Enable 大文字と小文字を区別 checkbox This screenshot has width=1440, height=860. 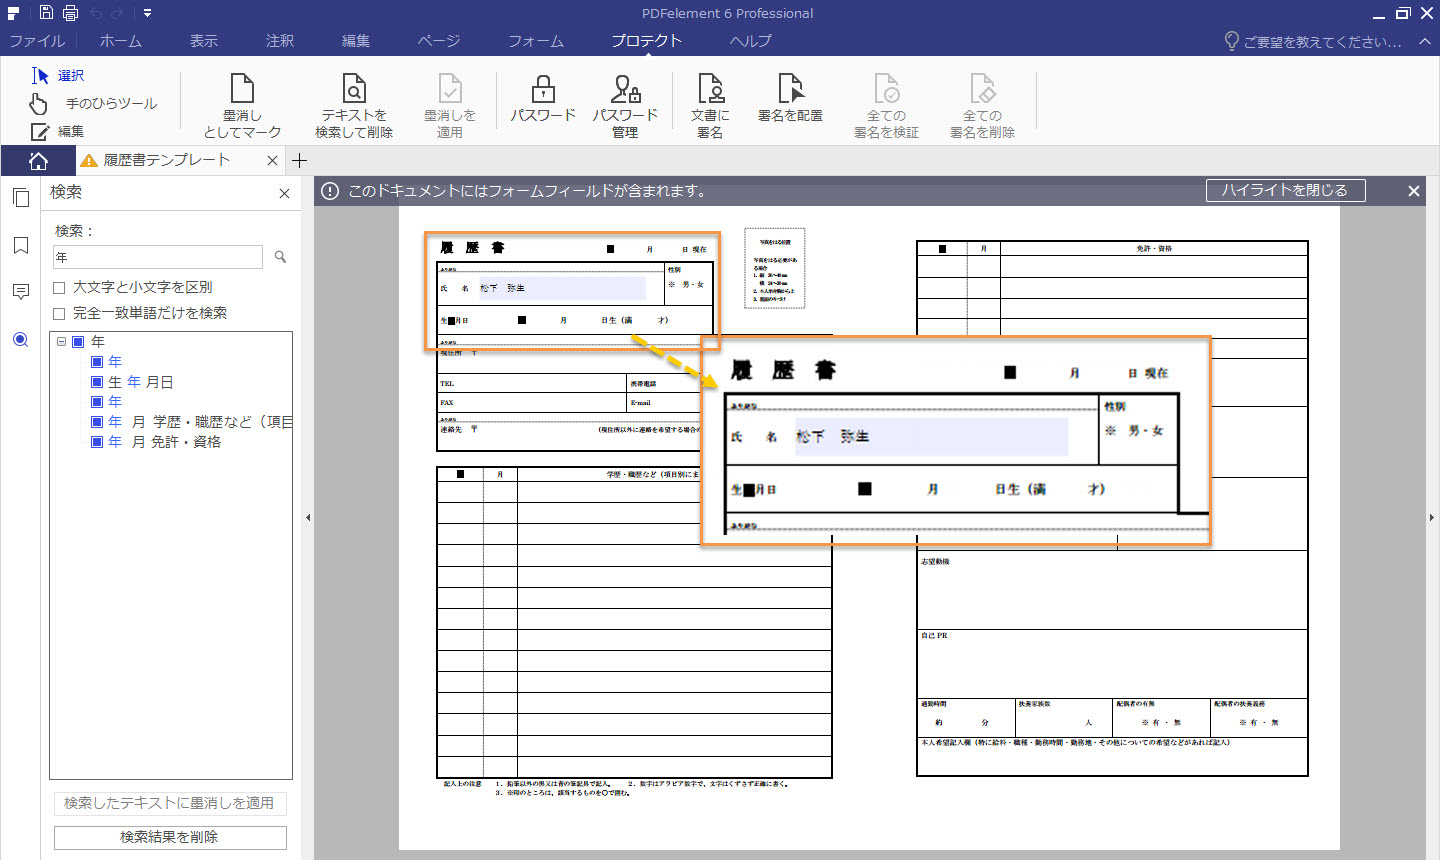(59, 287)
